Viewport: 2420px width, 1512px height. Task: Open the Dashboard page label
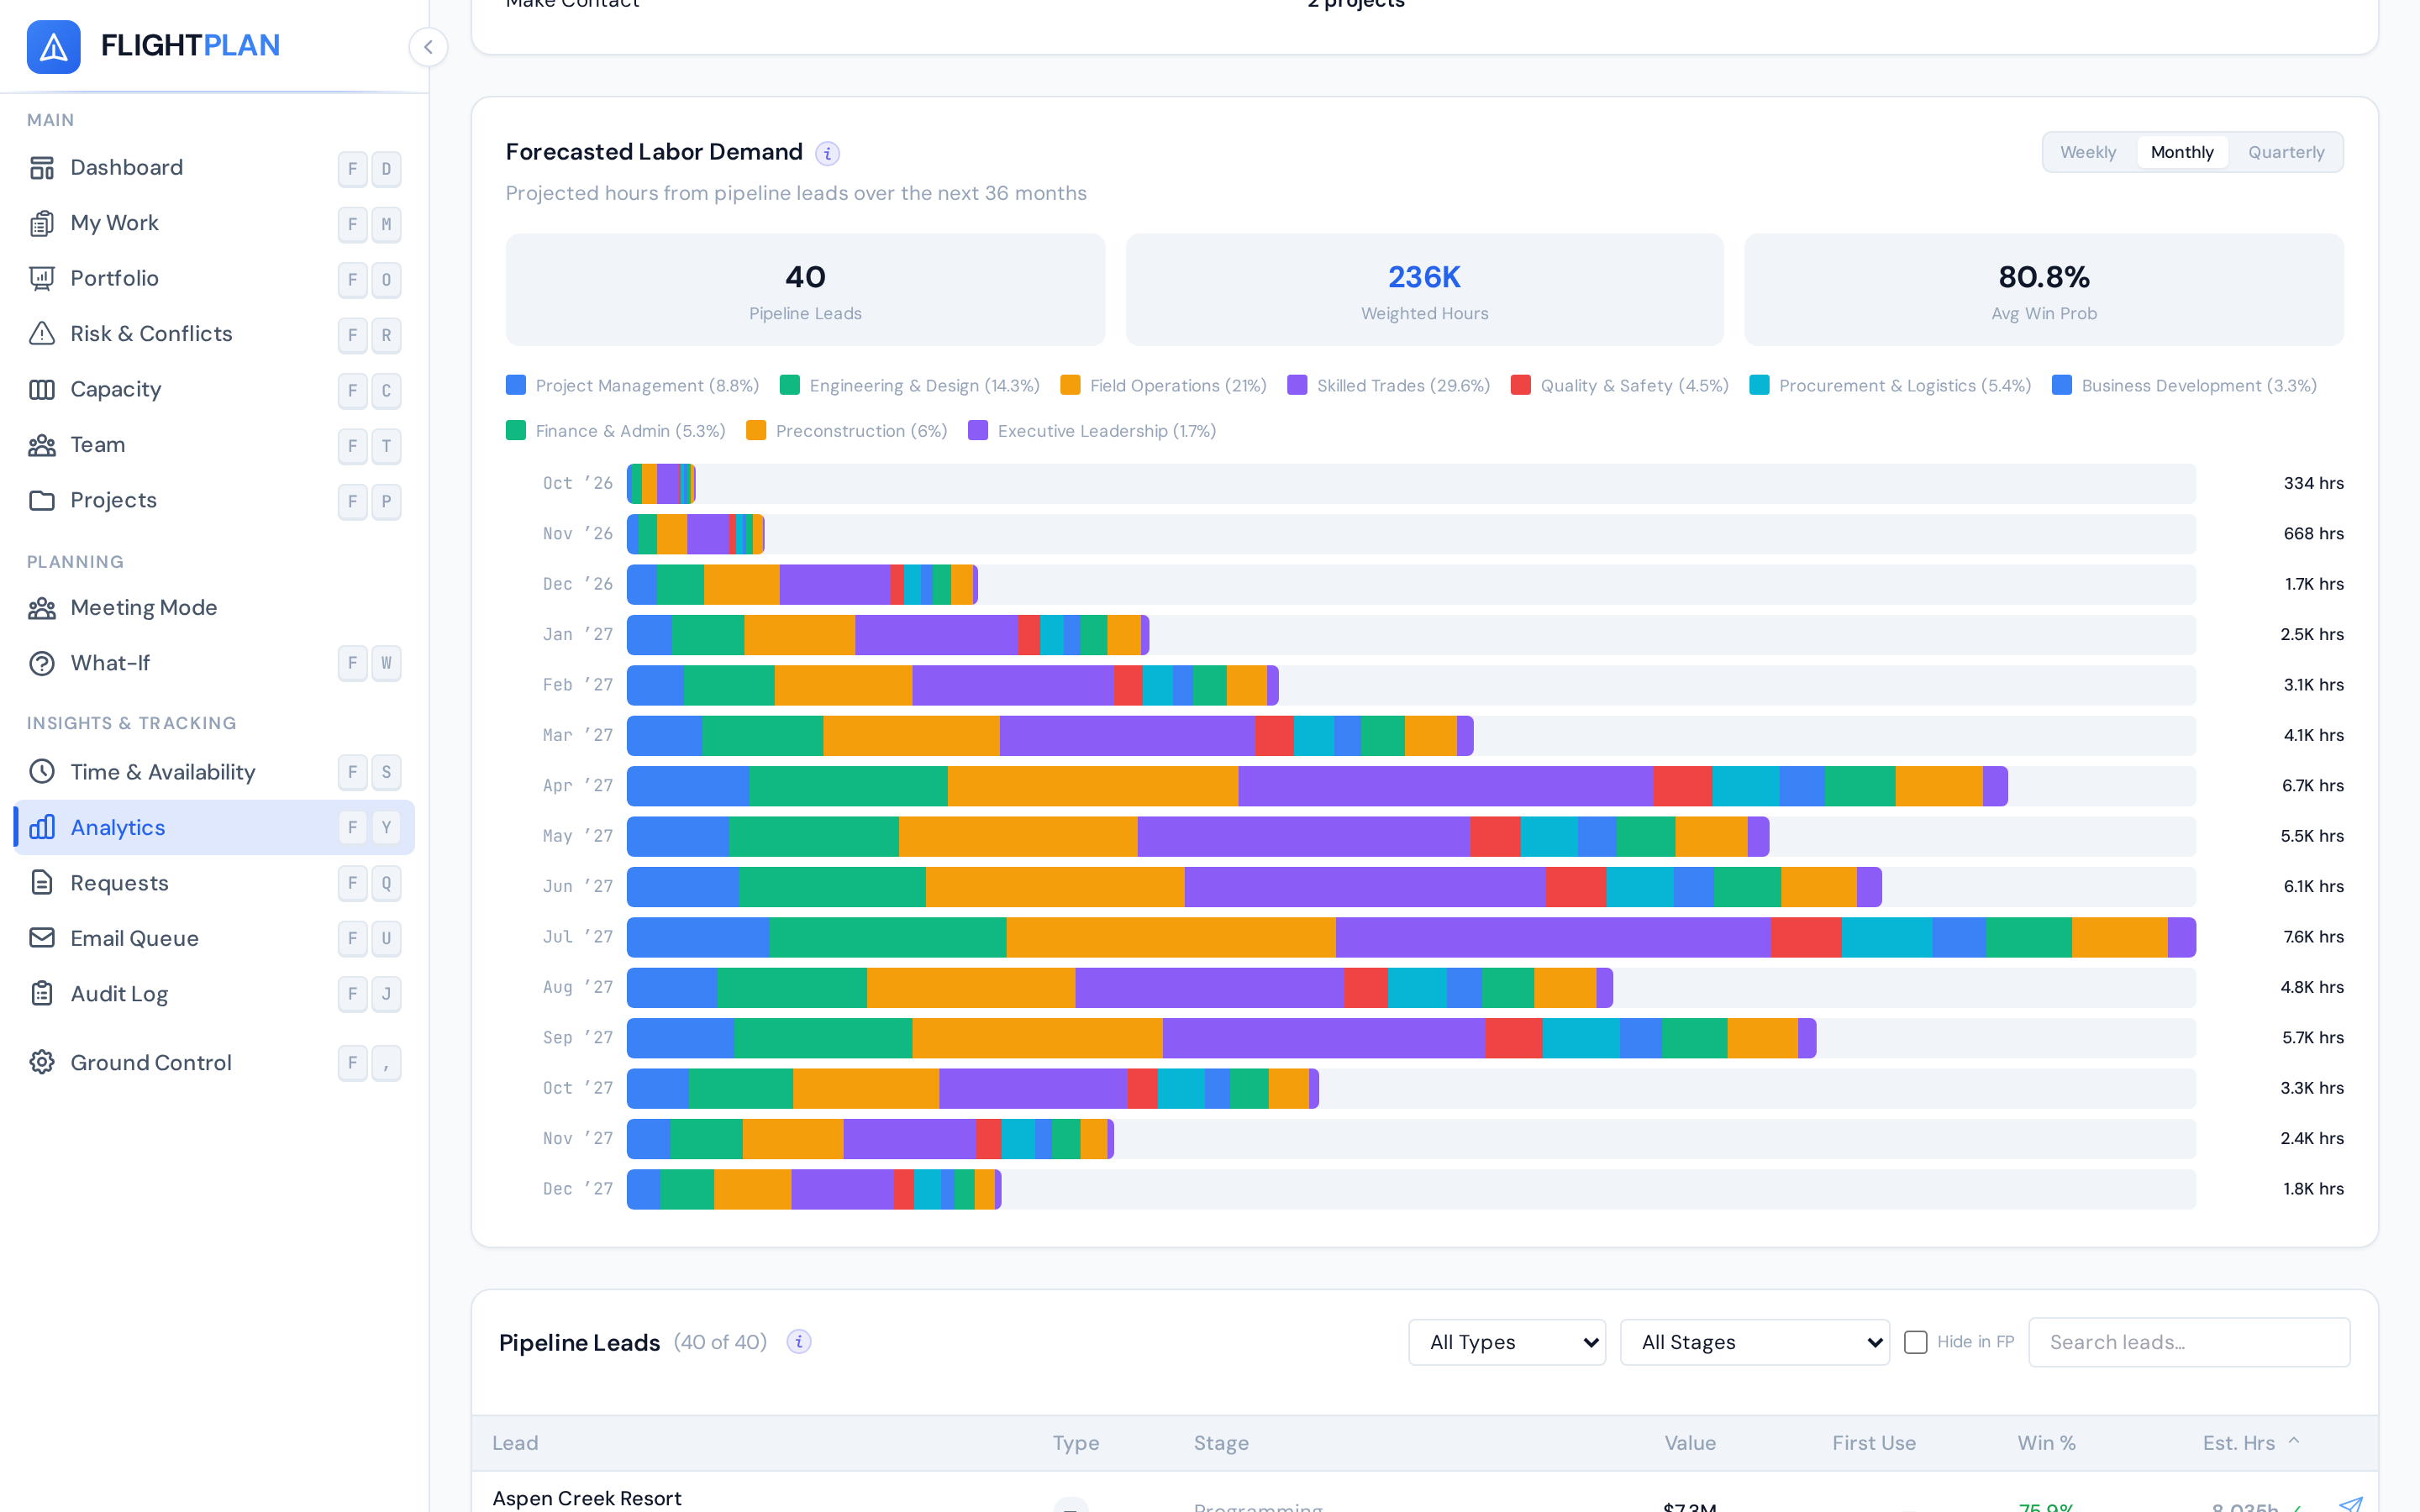pyautogui.click(x=127, y=168)
